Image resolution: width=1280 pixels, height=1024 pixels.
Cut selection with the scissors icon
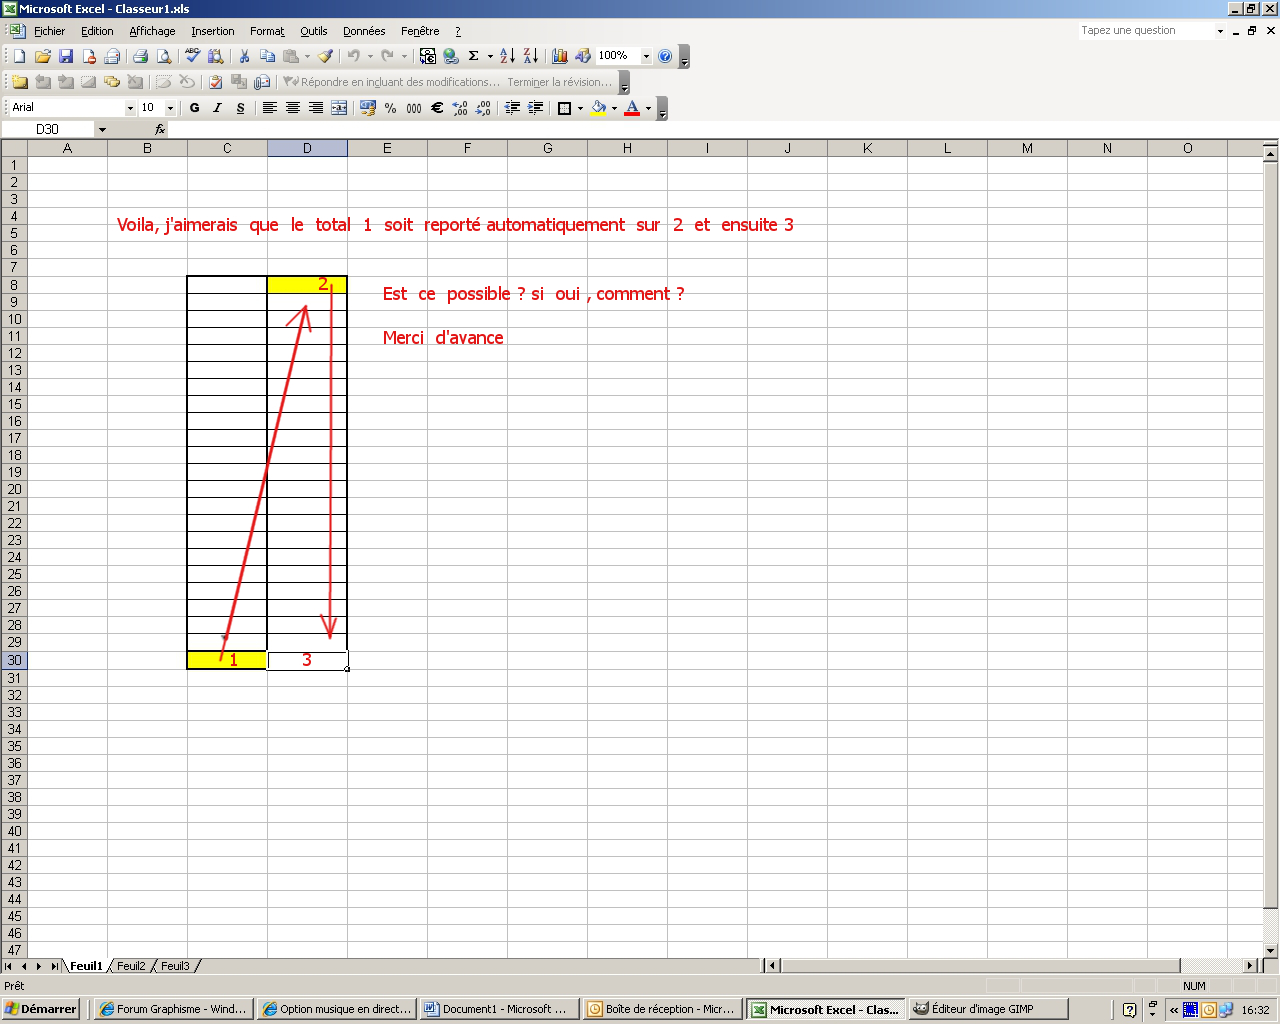point(244,56)
